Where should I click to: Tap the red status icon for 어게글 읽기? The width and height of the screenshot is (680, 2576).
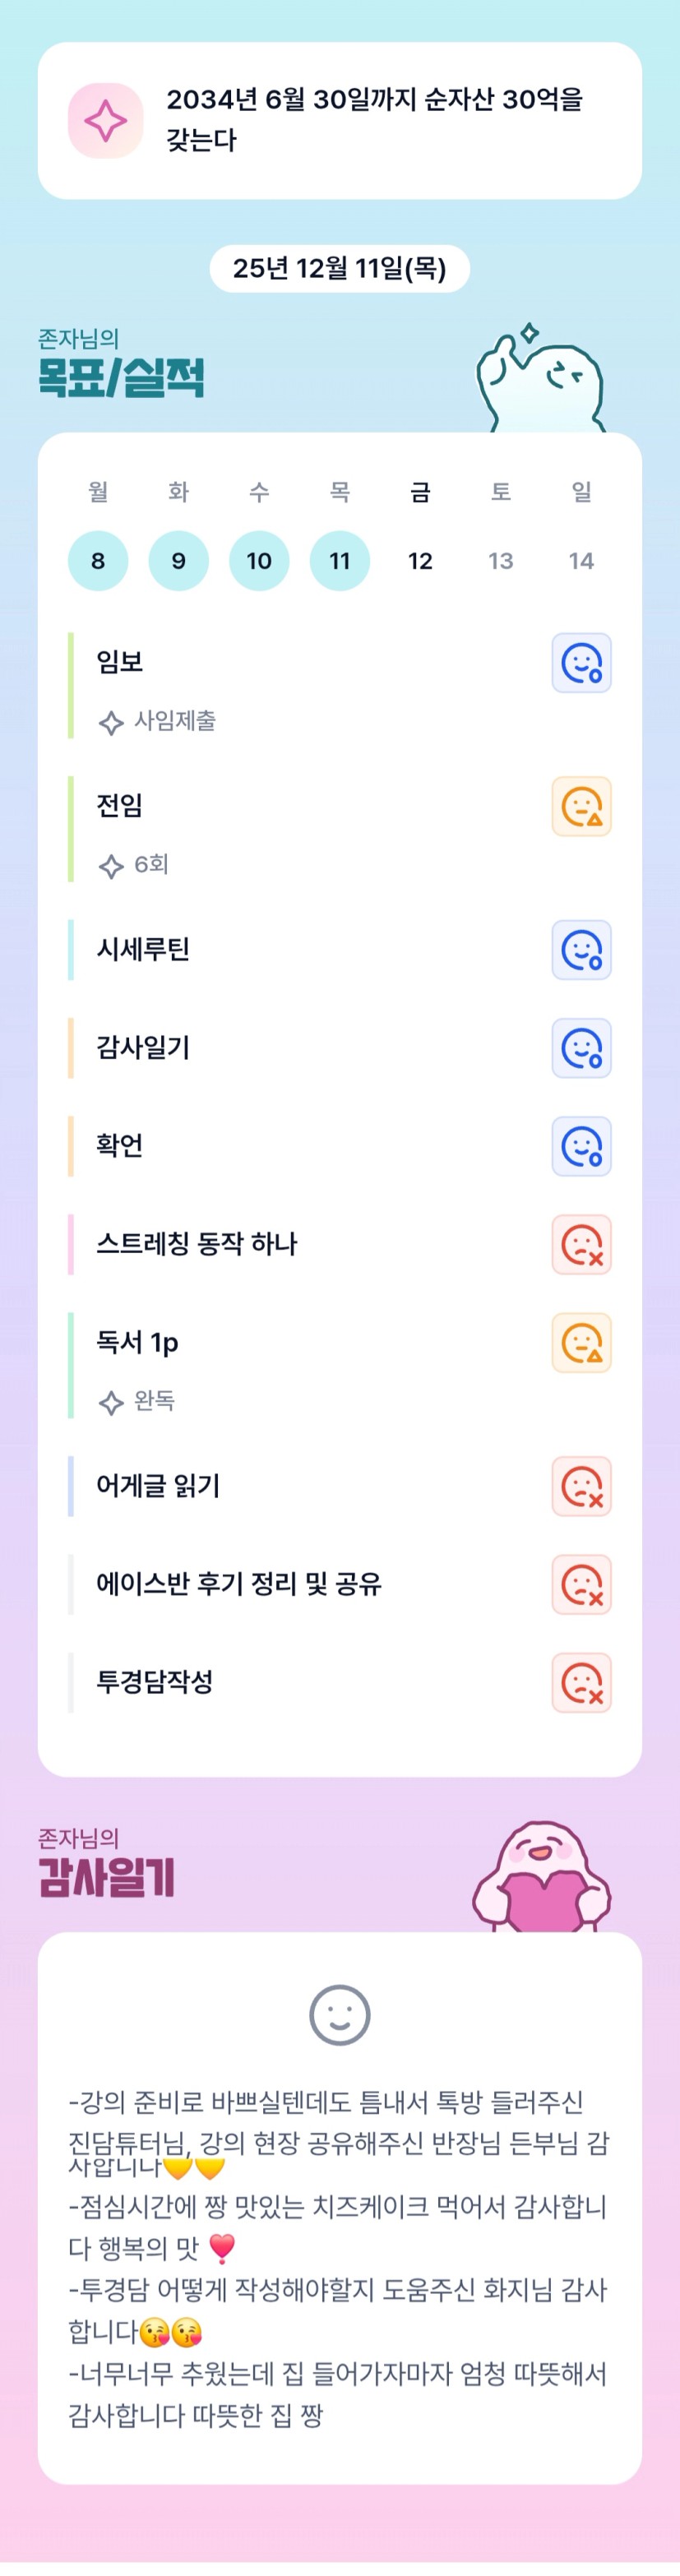click(x=581, y=1487)
